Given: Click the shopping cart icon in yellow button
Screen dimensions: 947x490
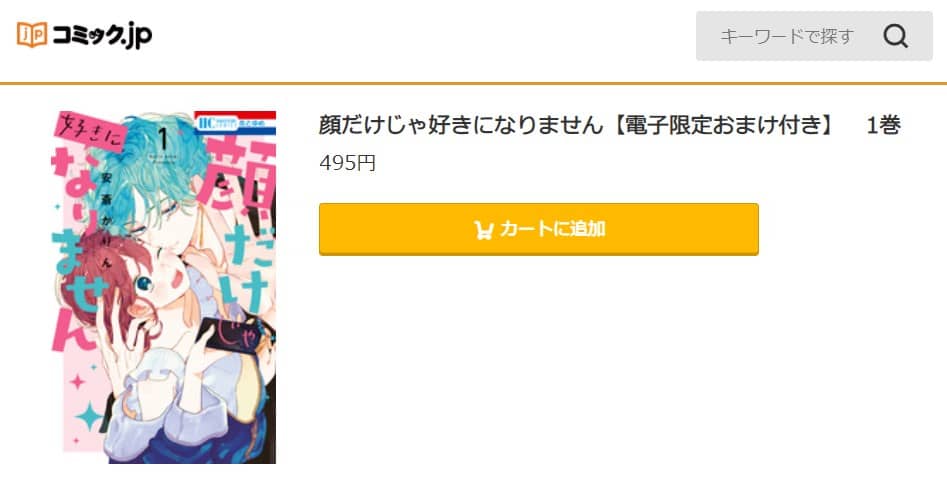Looking at the screenshot, I should 484,230.
